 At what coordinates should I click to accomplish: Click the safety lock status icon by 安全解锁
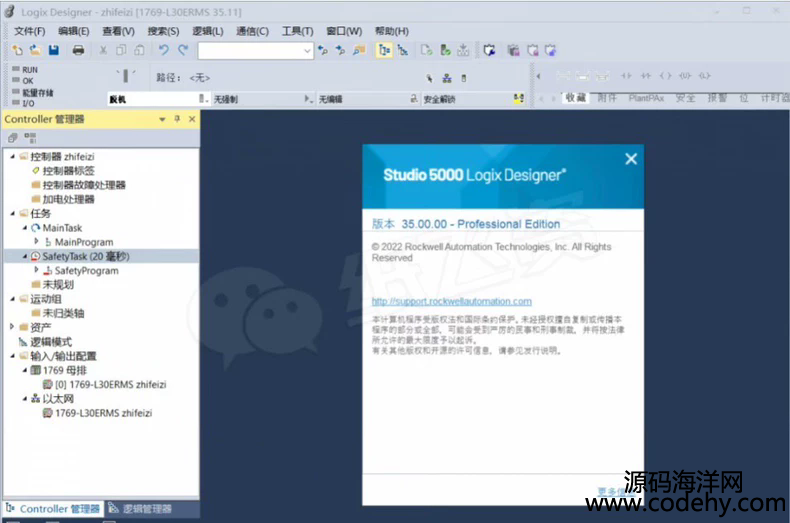519,98
